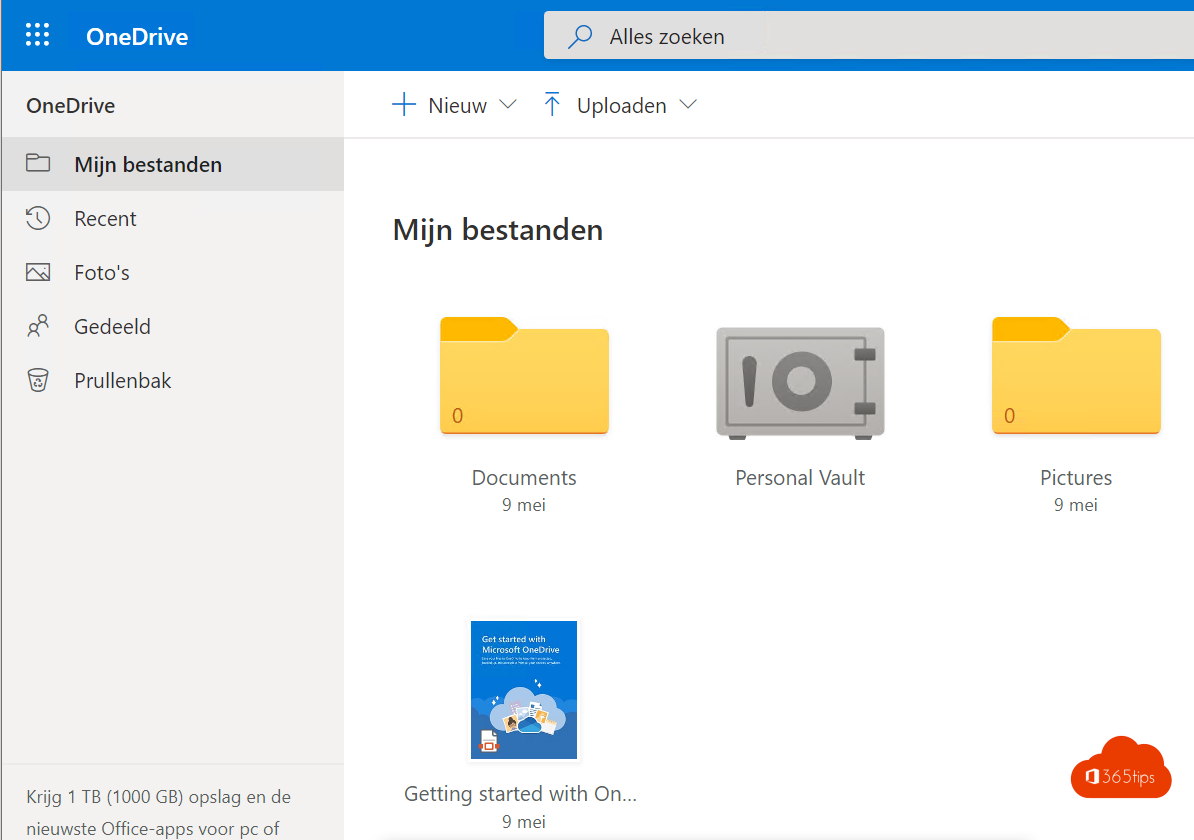Expand the Nieuw dropdown chevron
The width and height of the screenshot is (1194, 840).
508,105
